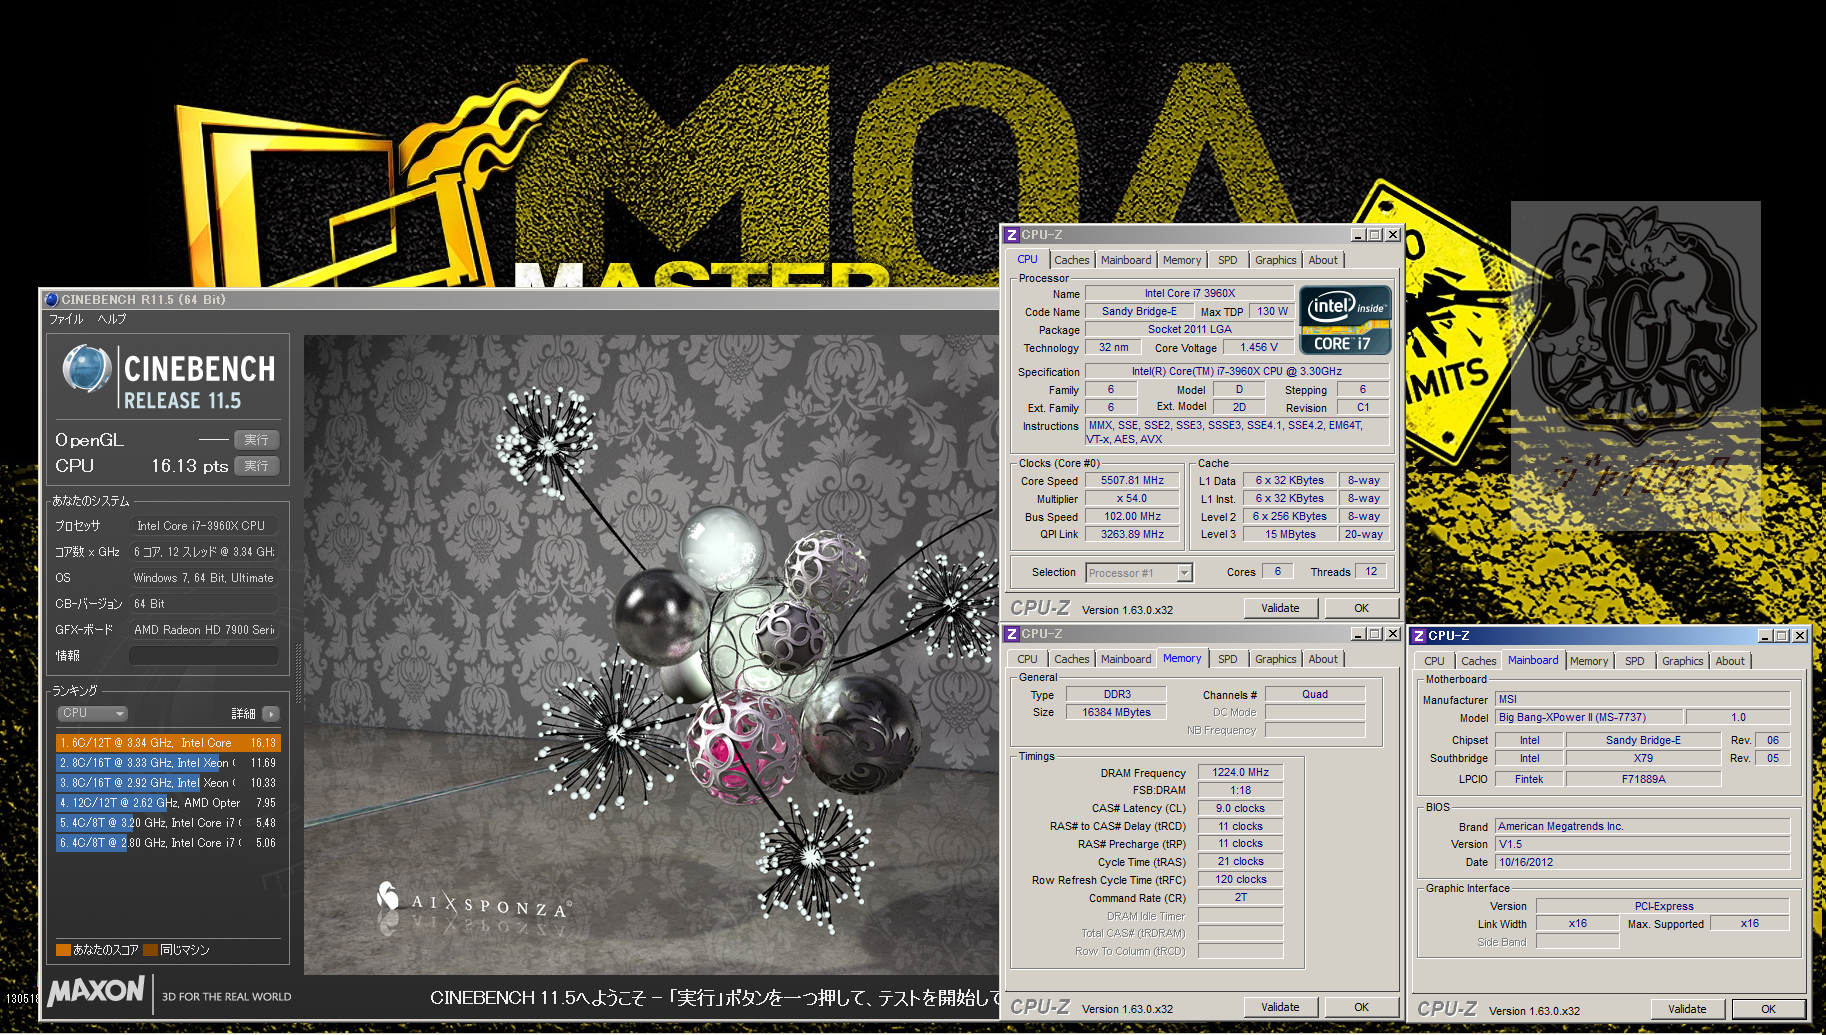The image size is (1826, 1035).
Task: Click the Z icon of CPU-Z Mainboard window
Action: pyautogui.click(x=1419, y=636)
